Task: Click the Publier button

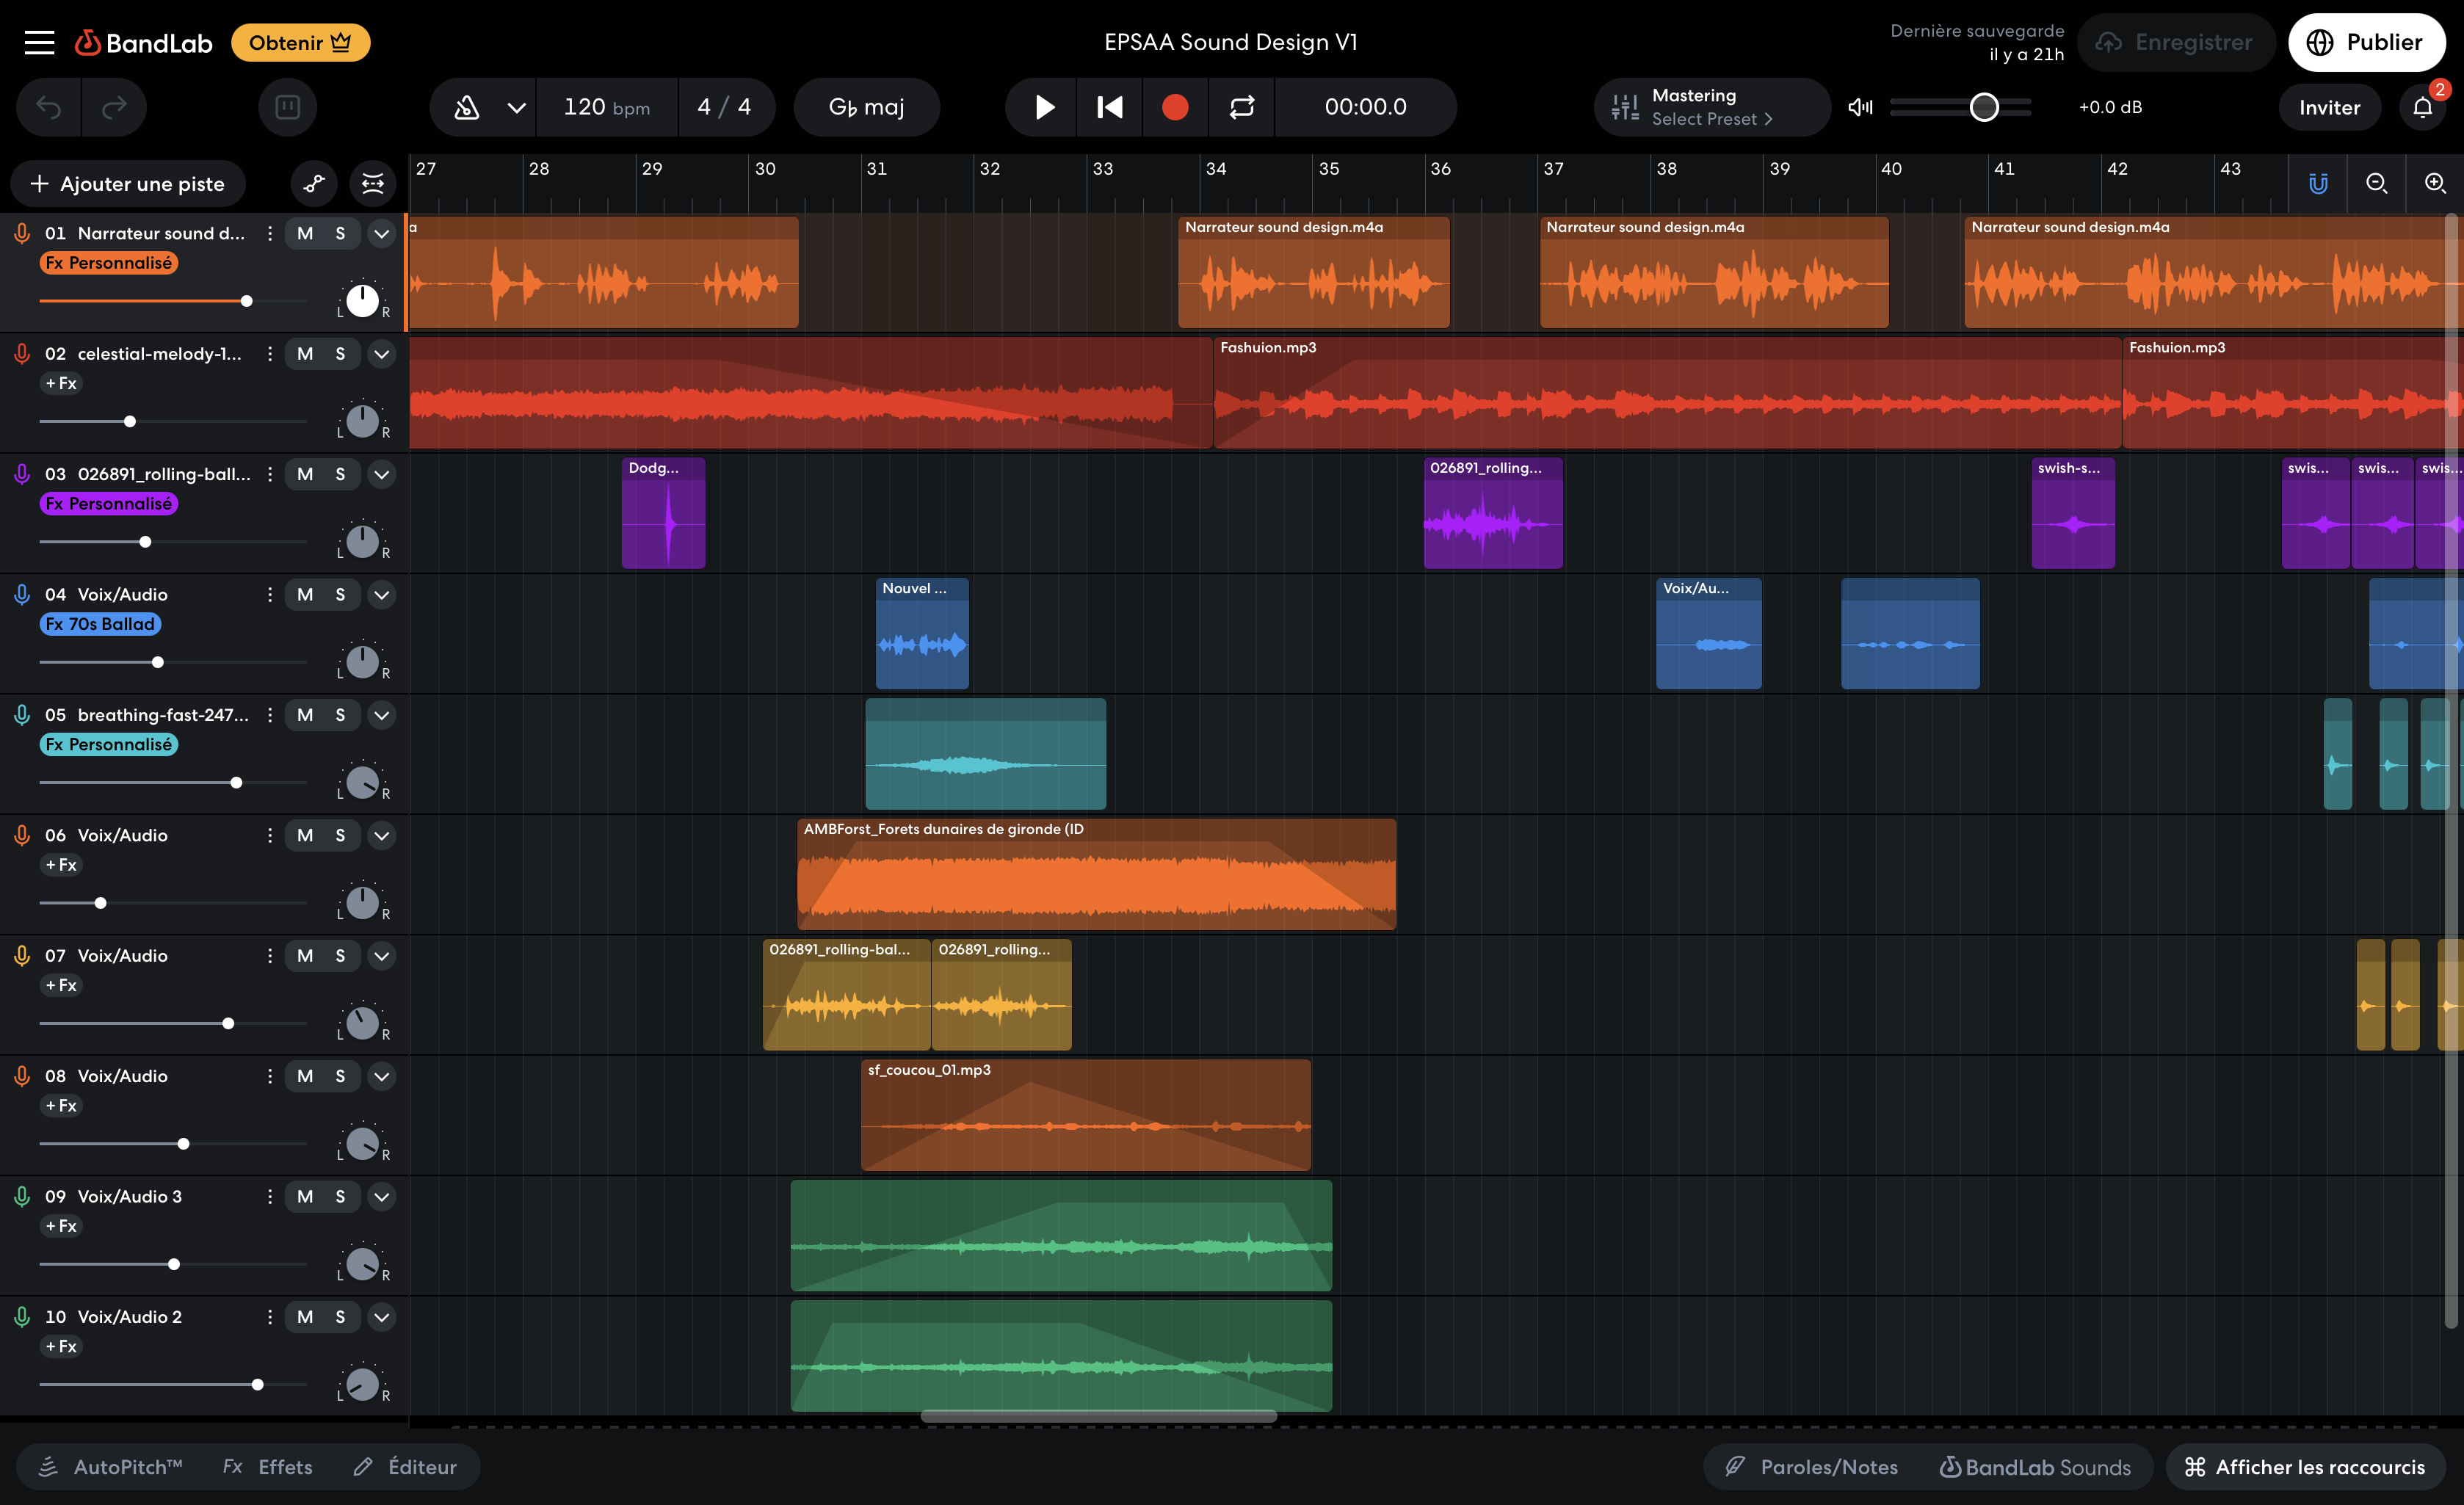Action: pos(2365,42)
